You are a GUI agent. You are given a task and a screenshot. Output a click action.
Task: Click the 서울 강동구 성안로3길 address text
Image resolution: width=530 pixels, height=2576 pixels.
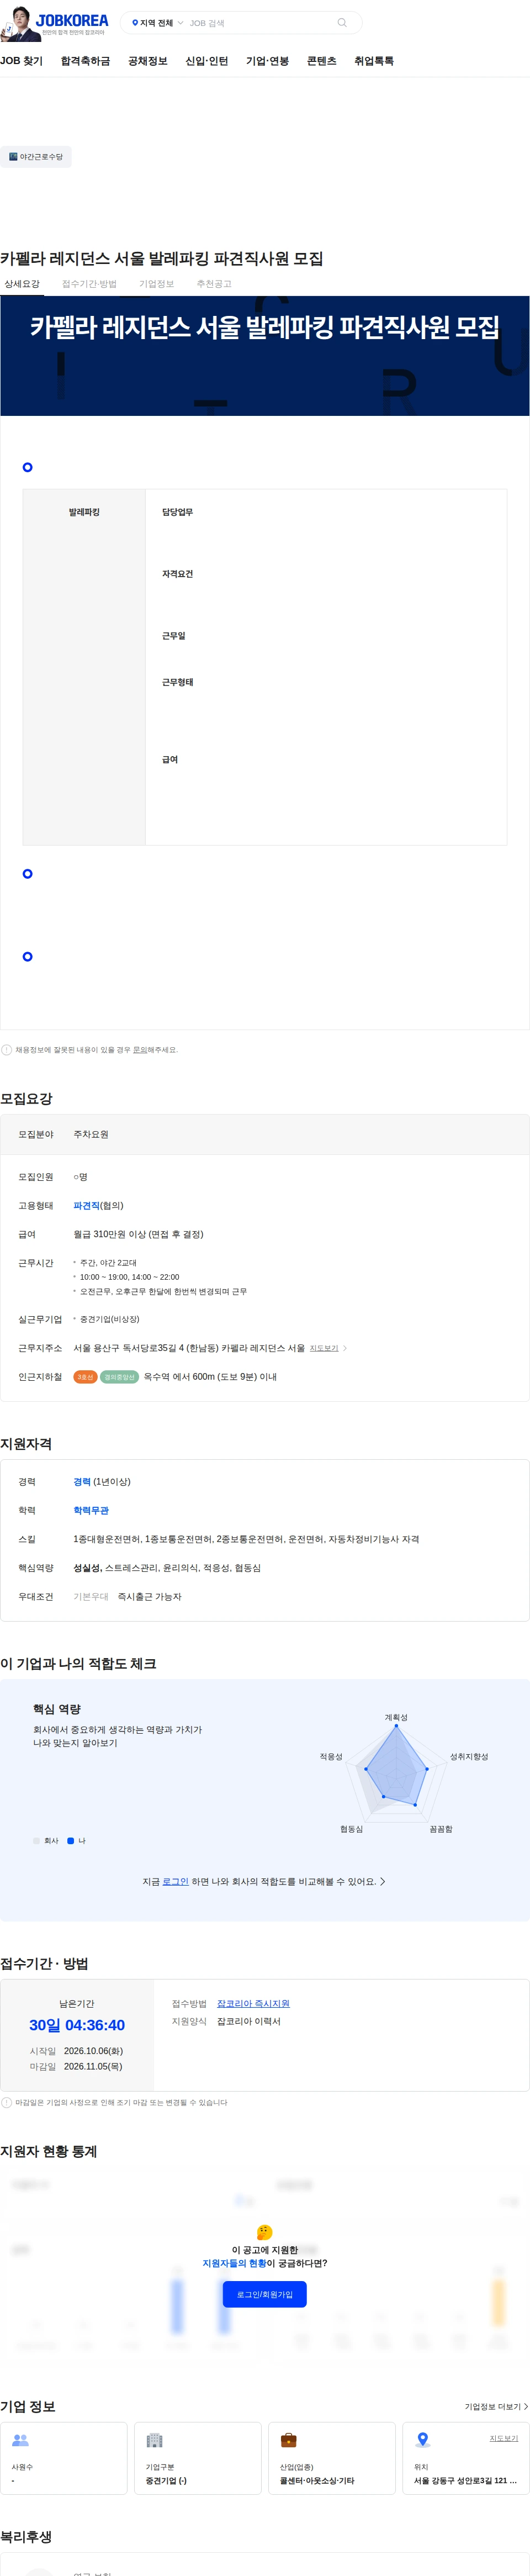coord(465,2481)
